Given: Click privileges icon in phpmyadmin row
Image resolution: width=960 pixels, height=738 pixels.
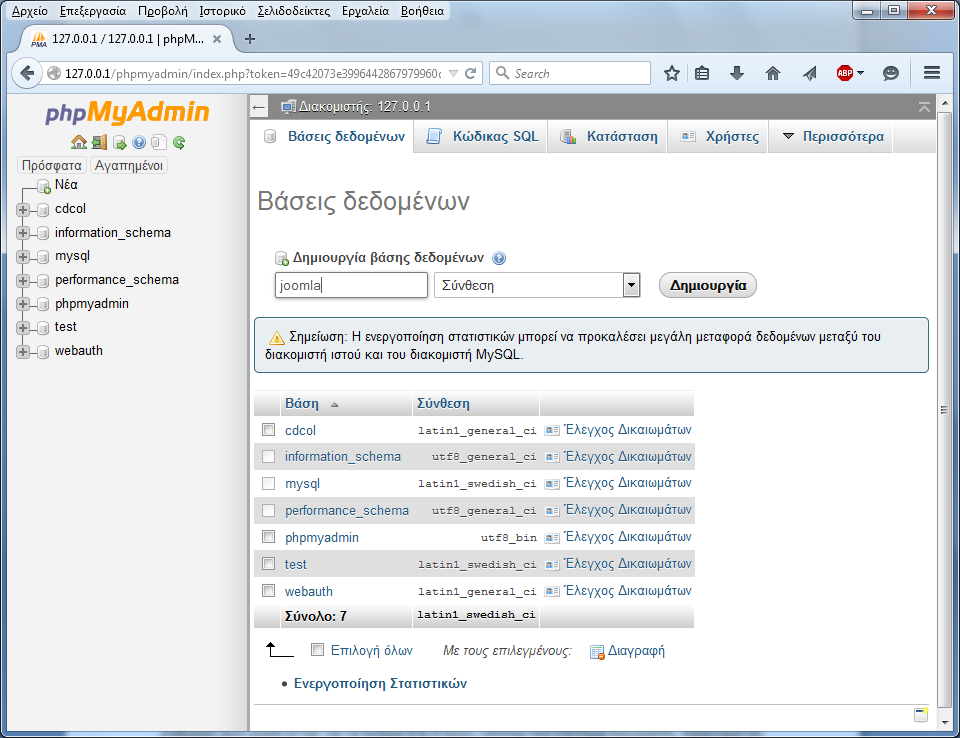Looking at the screenshot, I should pyautogui.click(x=552, y=538).
